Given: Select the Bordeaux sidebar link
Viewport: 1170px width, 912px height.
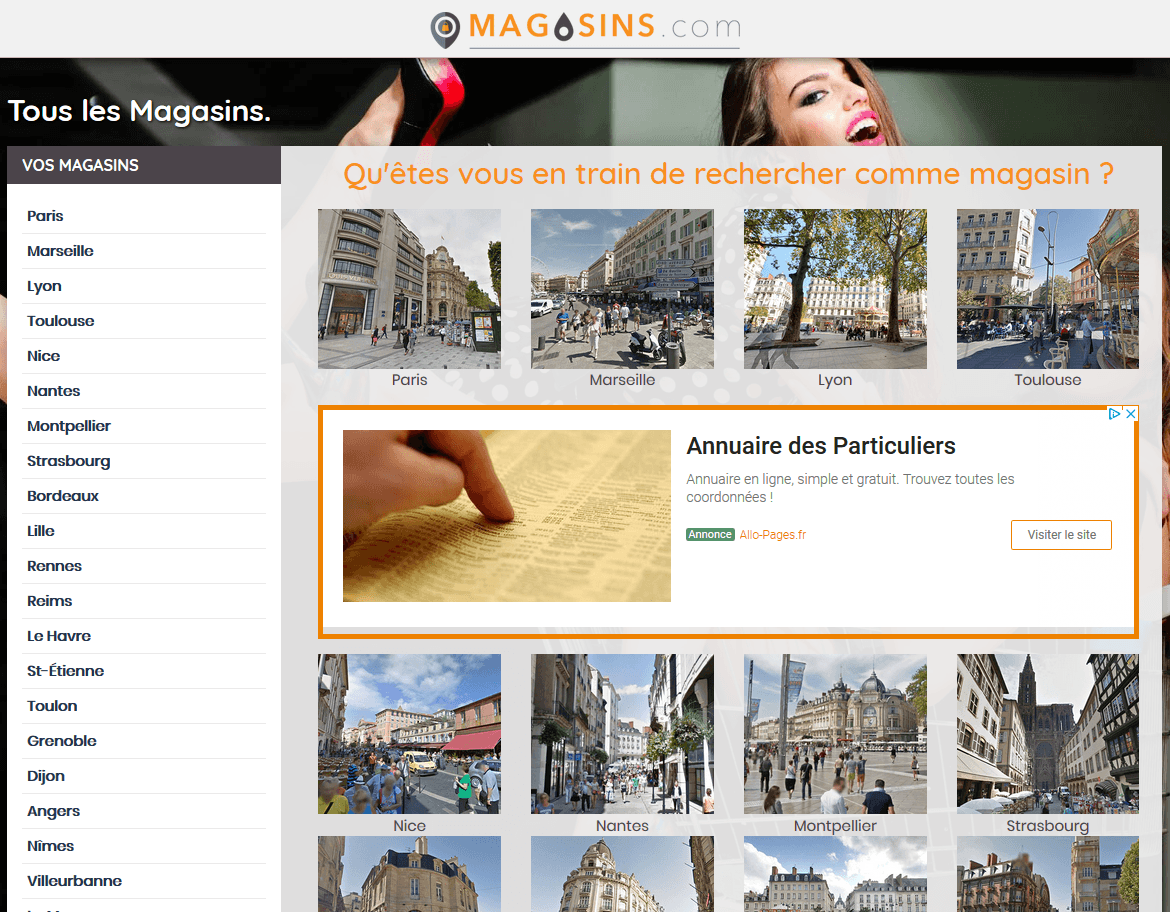Looking at the screenshot, I should click(63, 496).
